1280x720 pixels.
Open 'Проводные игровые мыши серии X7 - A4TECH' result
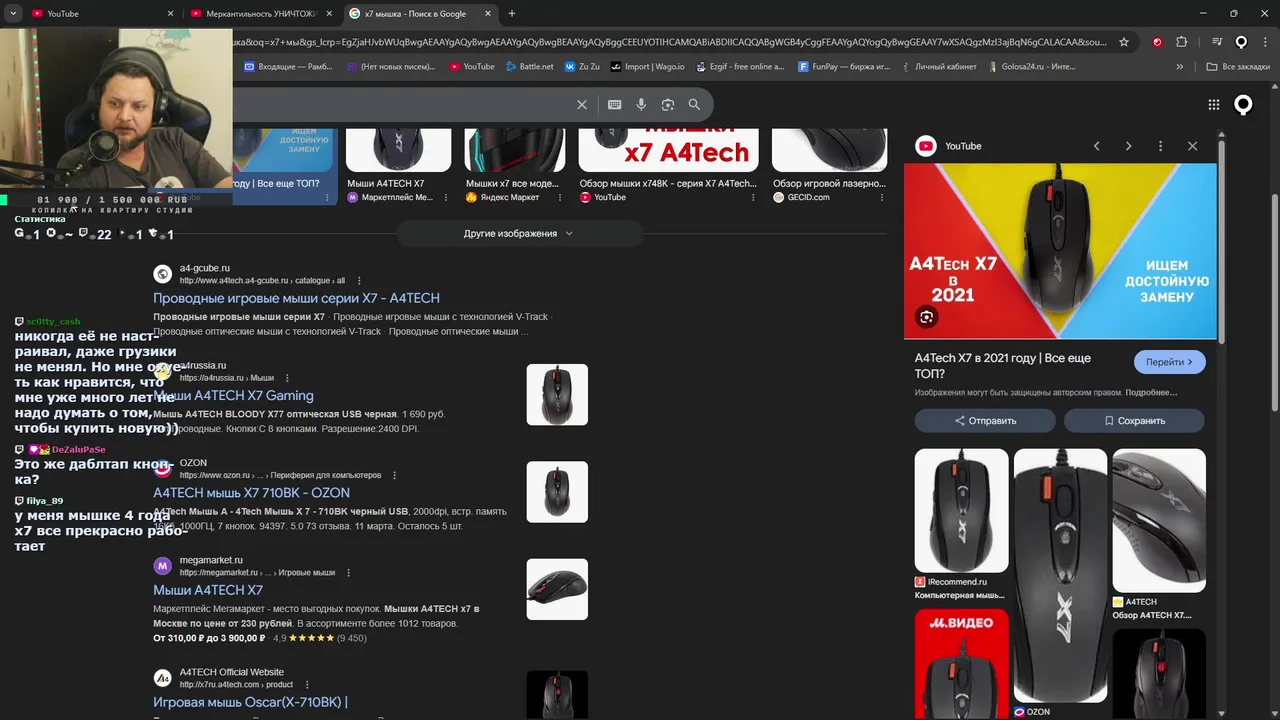[296, 298]
